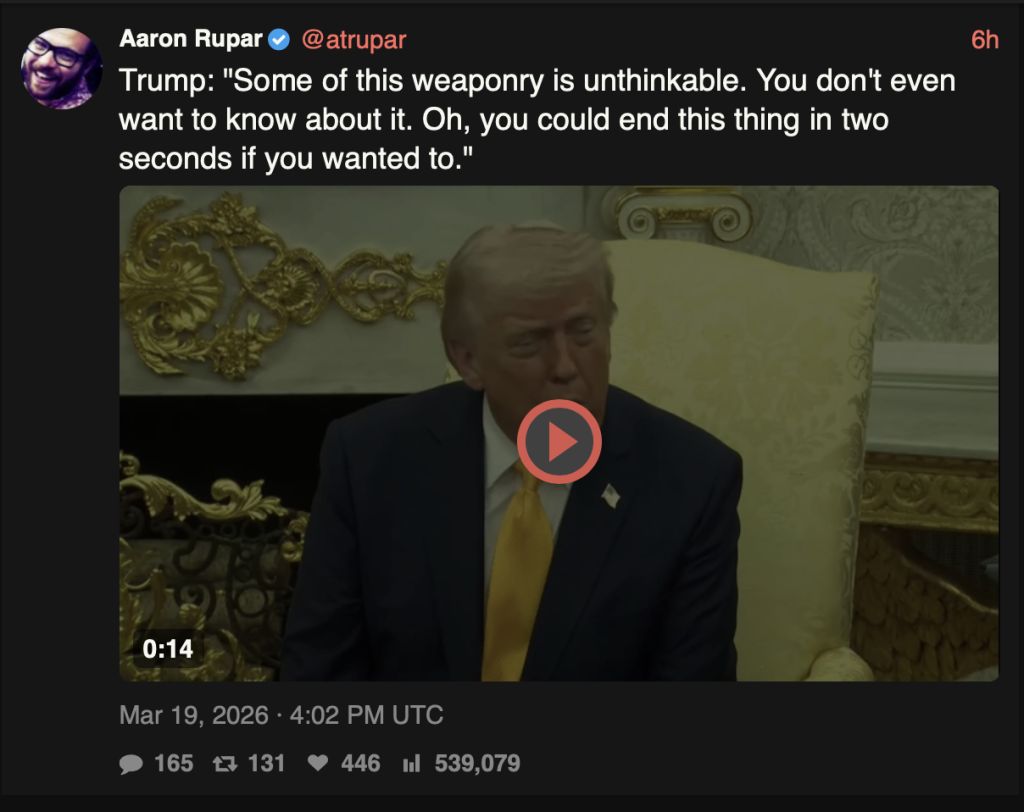Image resolution: width=1024 pixels, height=812 pixels.
Task: Click the Aaron Rupar display name
Action: click(191, 39)
